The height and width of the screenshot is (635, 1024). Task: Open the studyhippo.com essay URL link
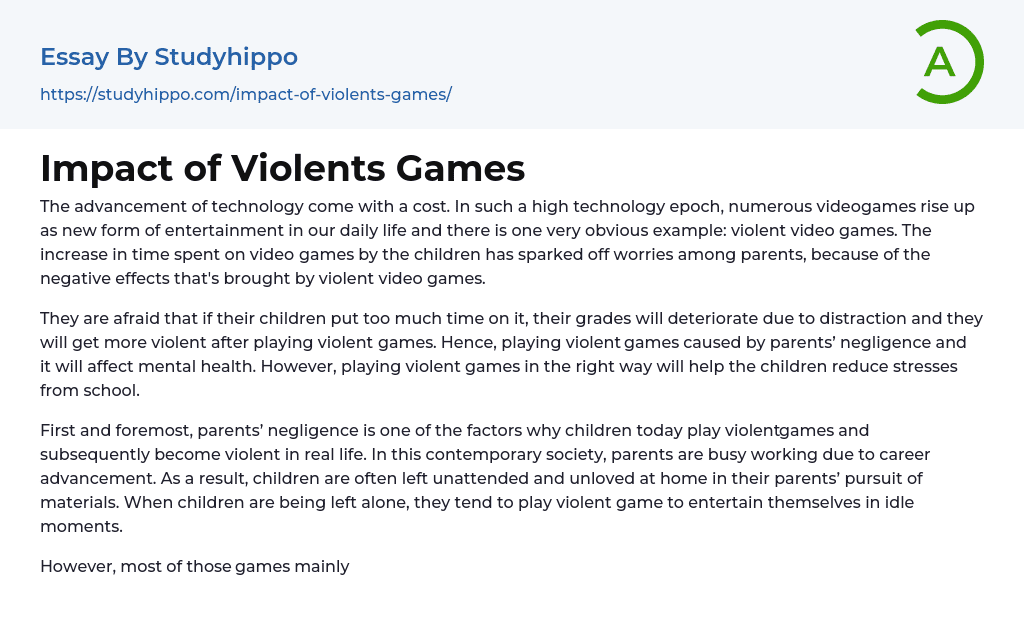(246, 94)
